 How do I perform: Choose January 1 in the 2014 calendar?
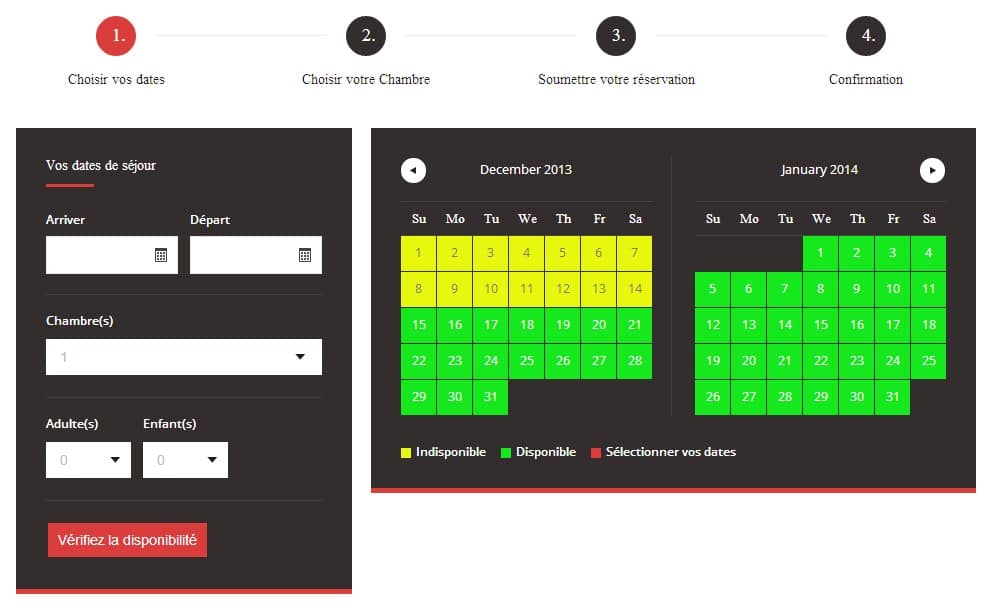pyautogui.click(x=821, y=253)
